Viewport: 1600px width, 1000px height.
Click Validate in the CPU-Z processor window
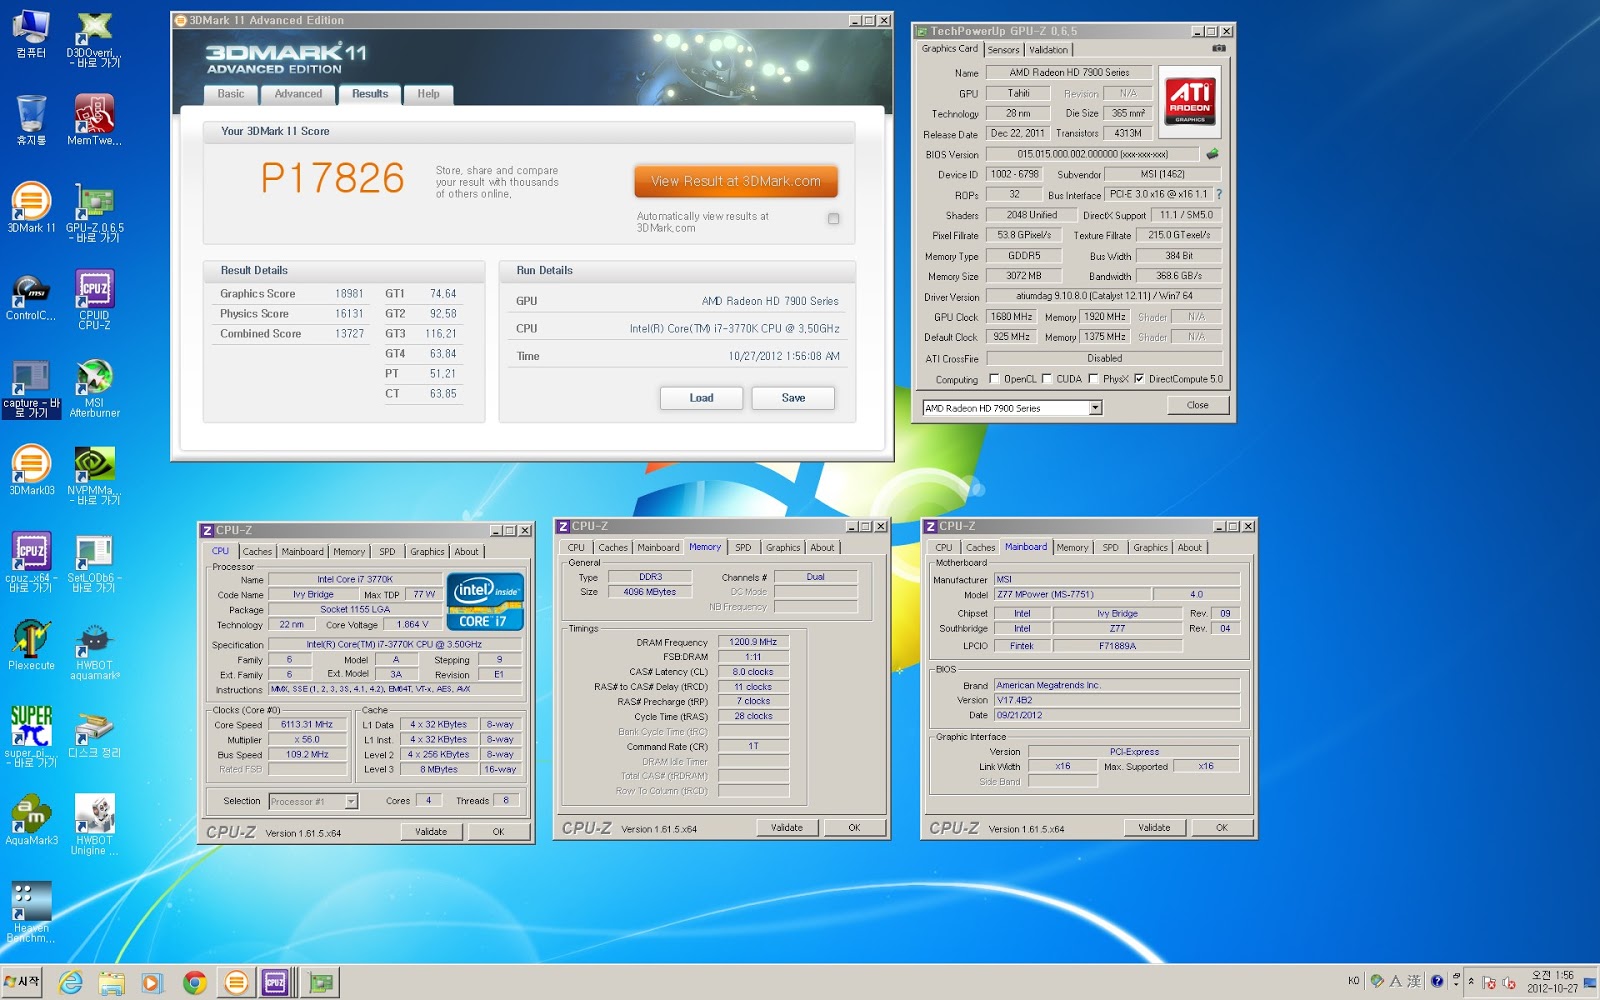point(431,831)
